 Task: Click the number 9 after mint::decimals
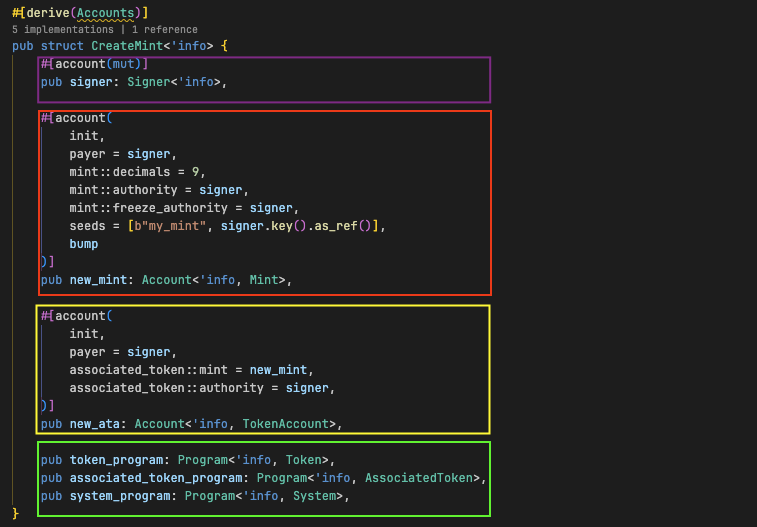[x=195, y=172]
